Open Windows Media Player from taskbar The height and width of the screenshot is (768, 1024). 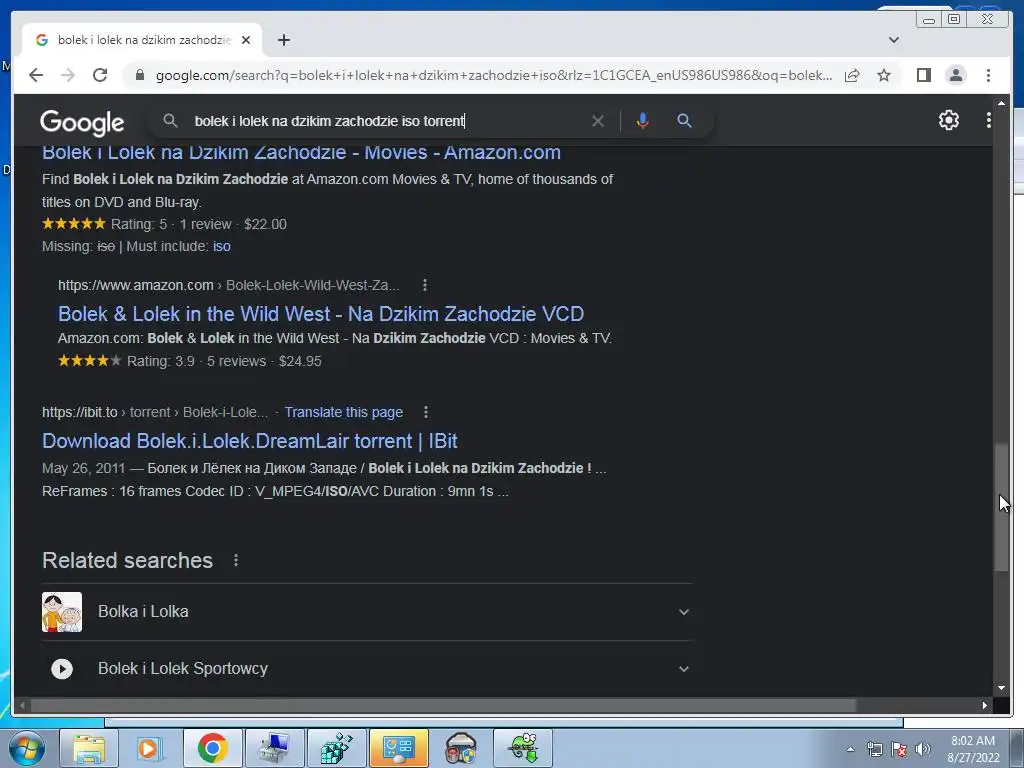coord(149,748)
